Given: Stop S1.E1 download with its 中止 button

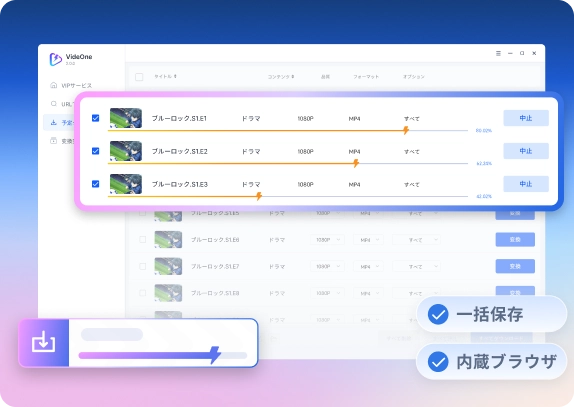Looking at the screenshot, I should pos(526,118).
